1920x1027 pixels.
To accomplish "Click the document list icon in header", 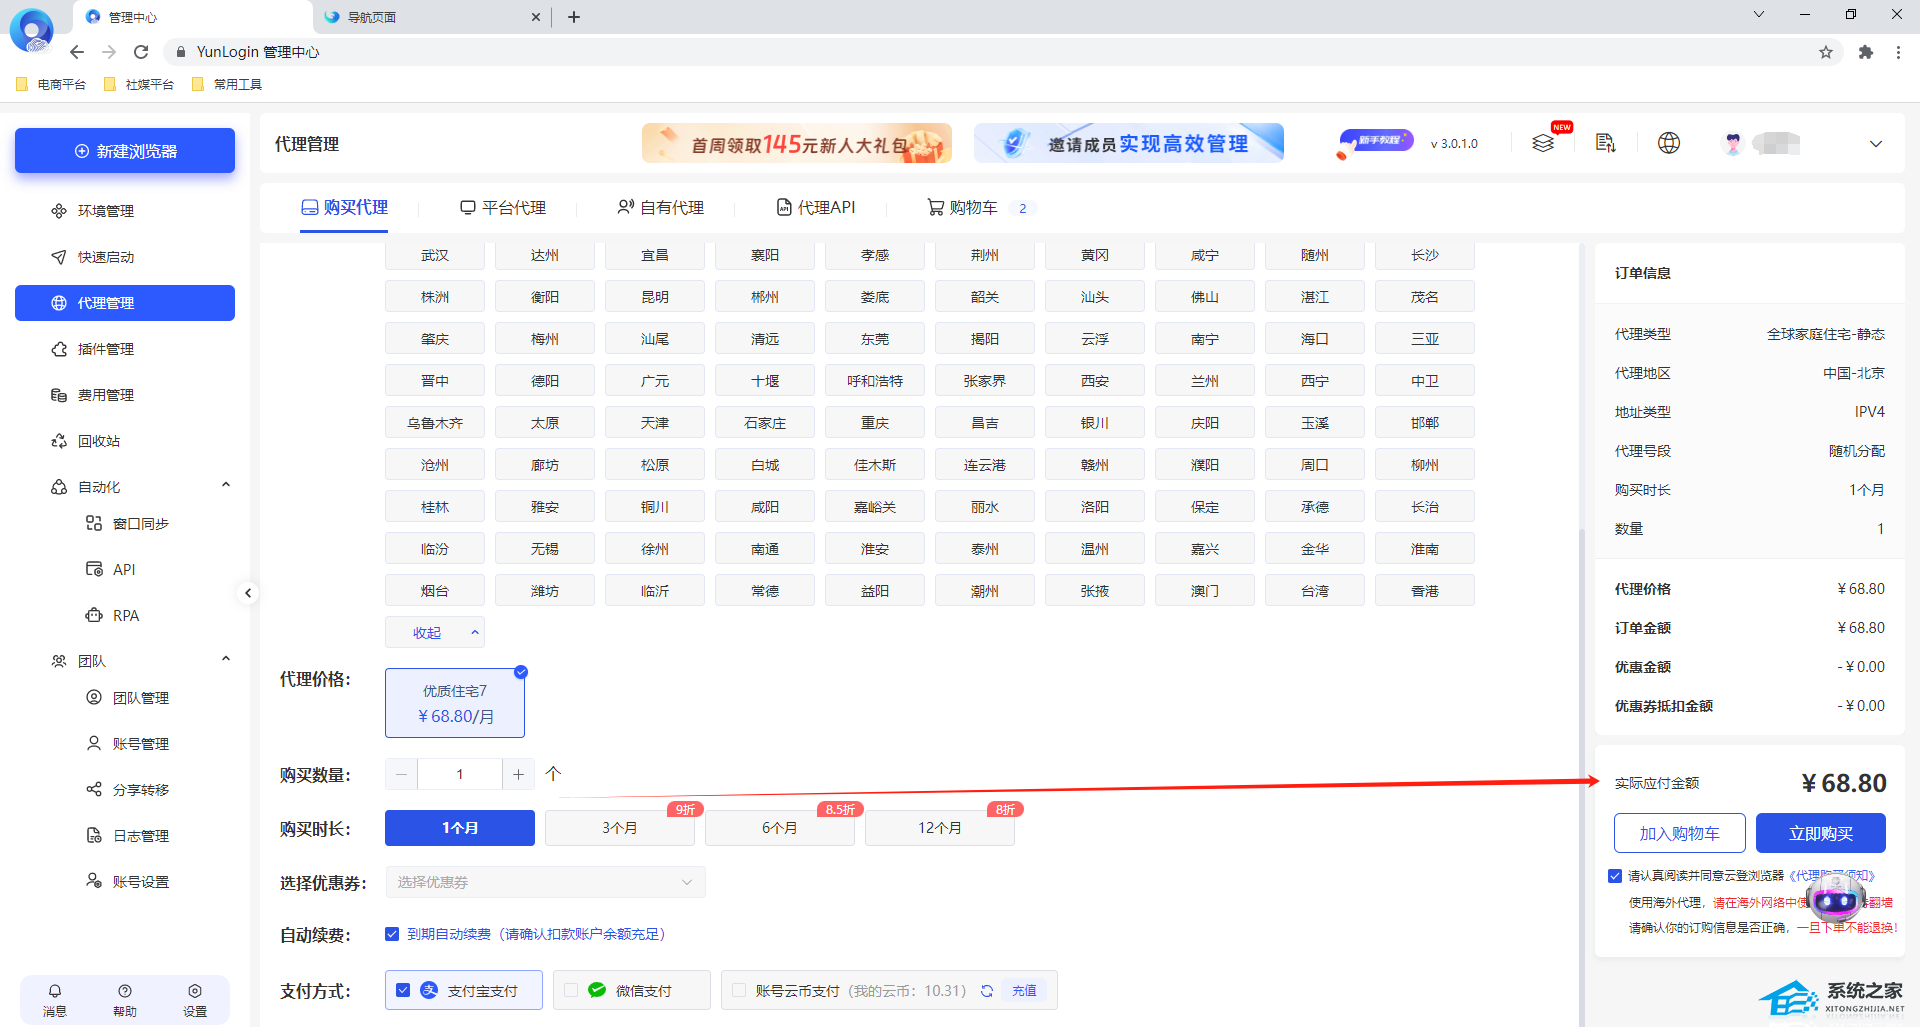I will click(x=1605, y=143).
